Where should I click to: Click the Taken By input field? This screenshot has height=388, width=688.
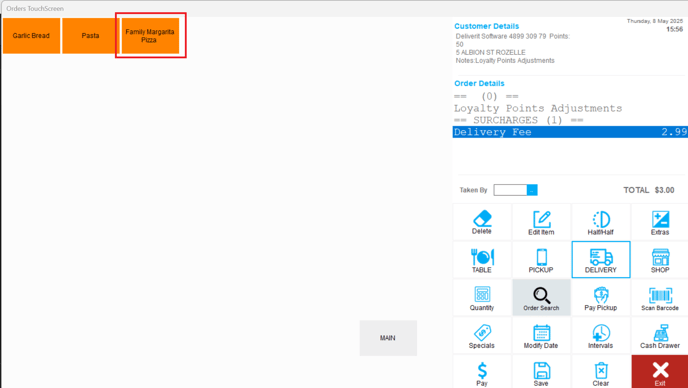(x=510, y=190)
